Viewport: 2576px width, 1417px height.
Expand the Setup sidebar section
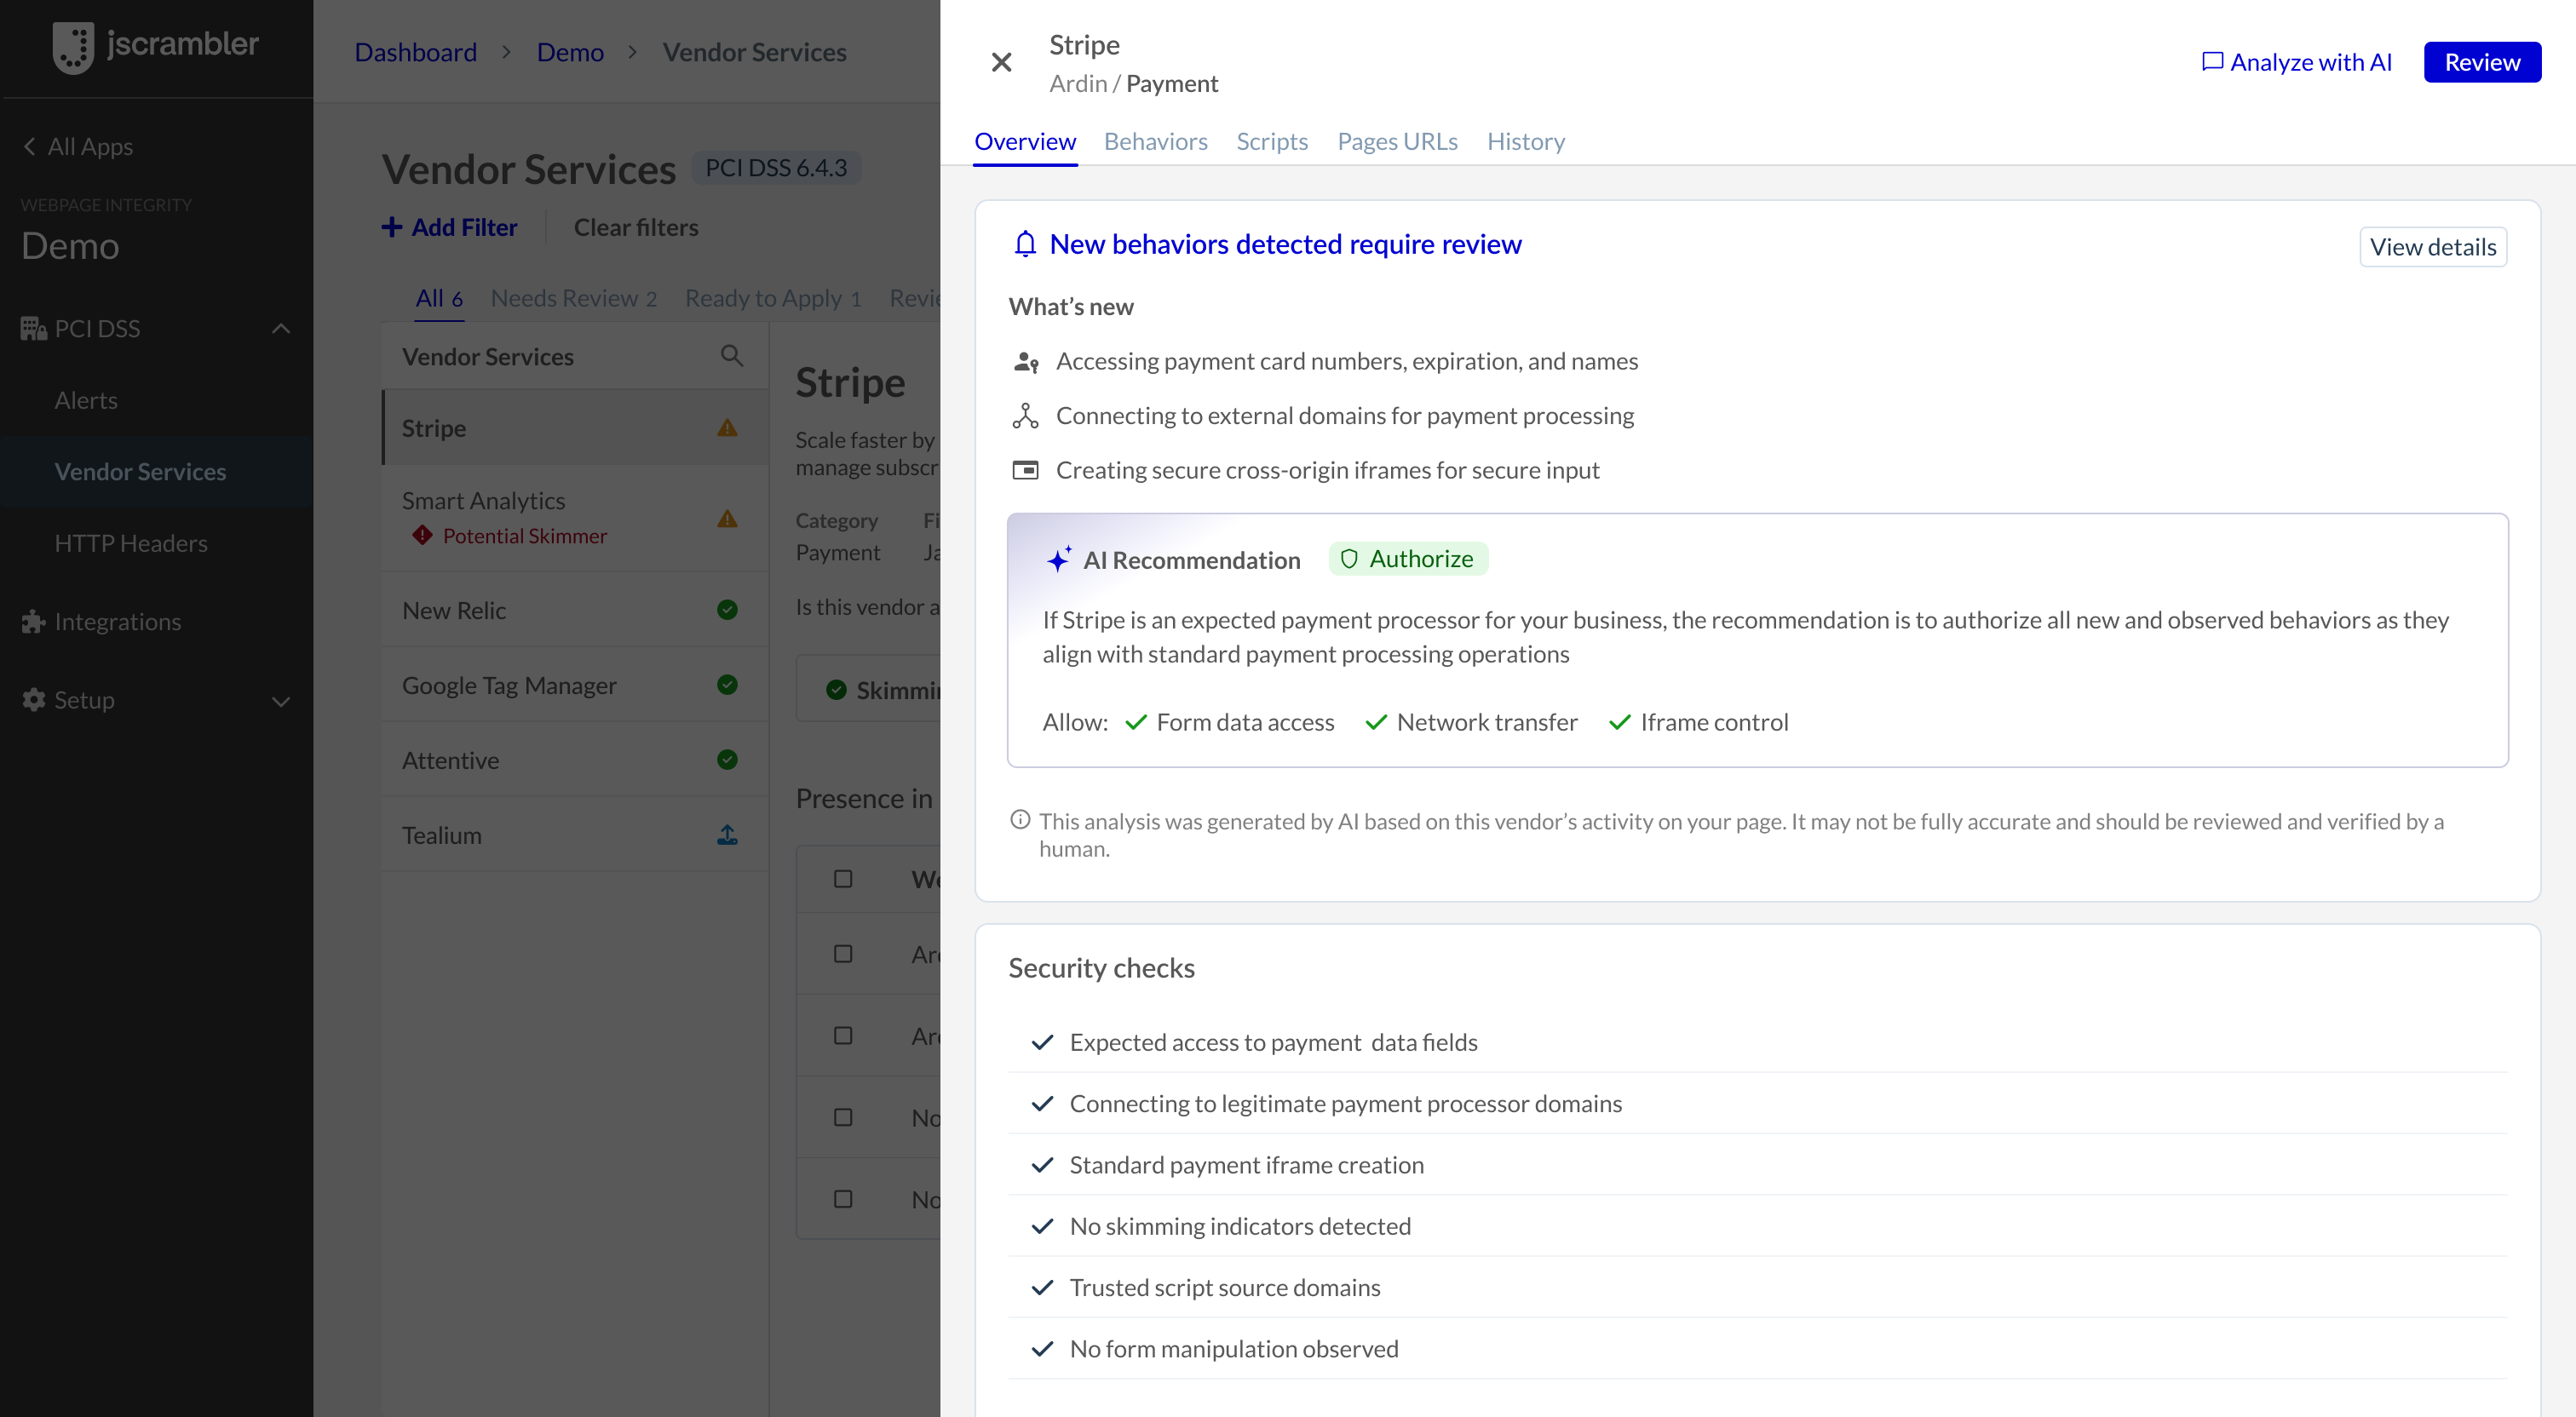pyautogui.click(x=281, y=700)
